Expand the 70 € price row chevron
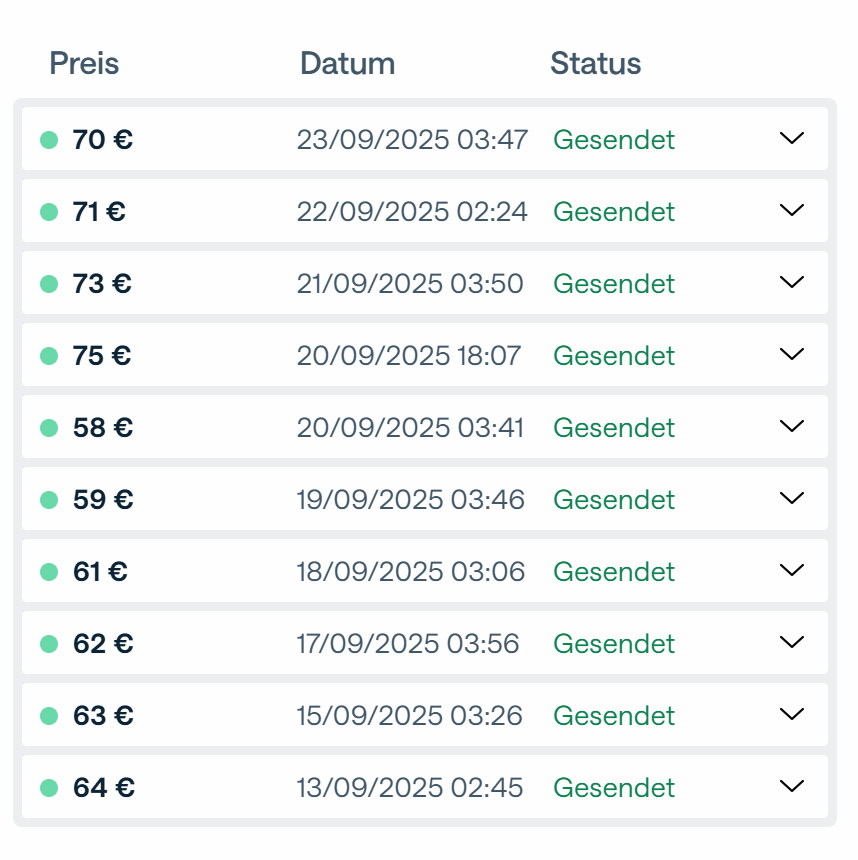This screenshot has width=858, height=860. pos(791,139)
